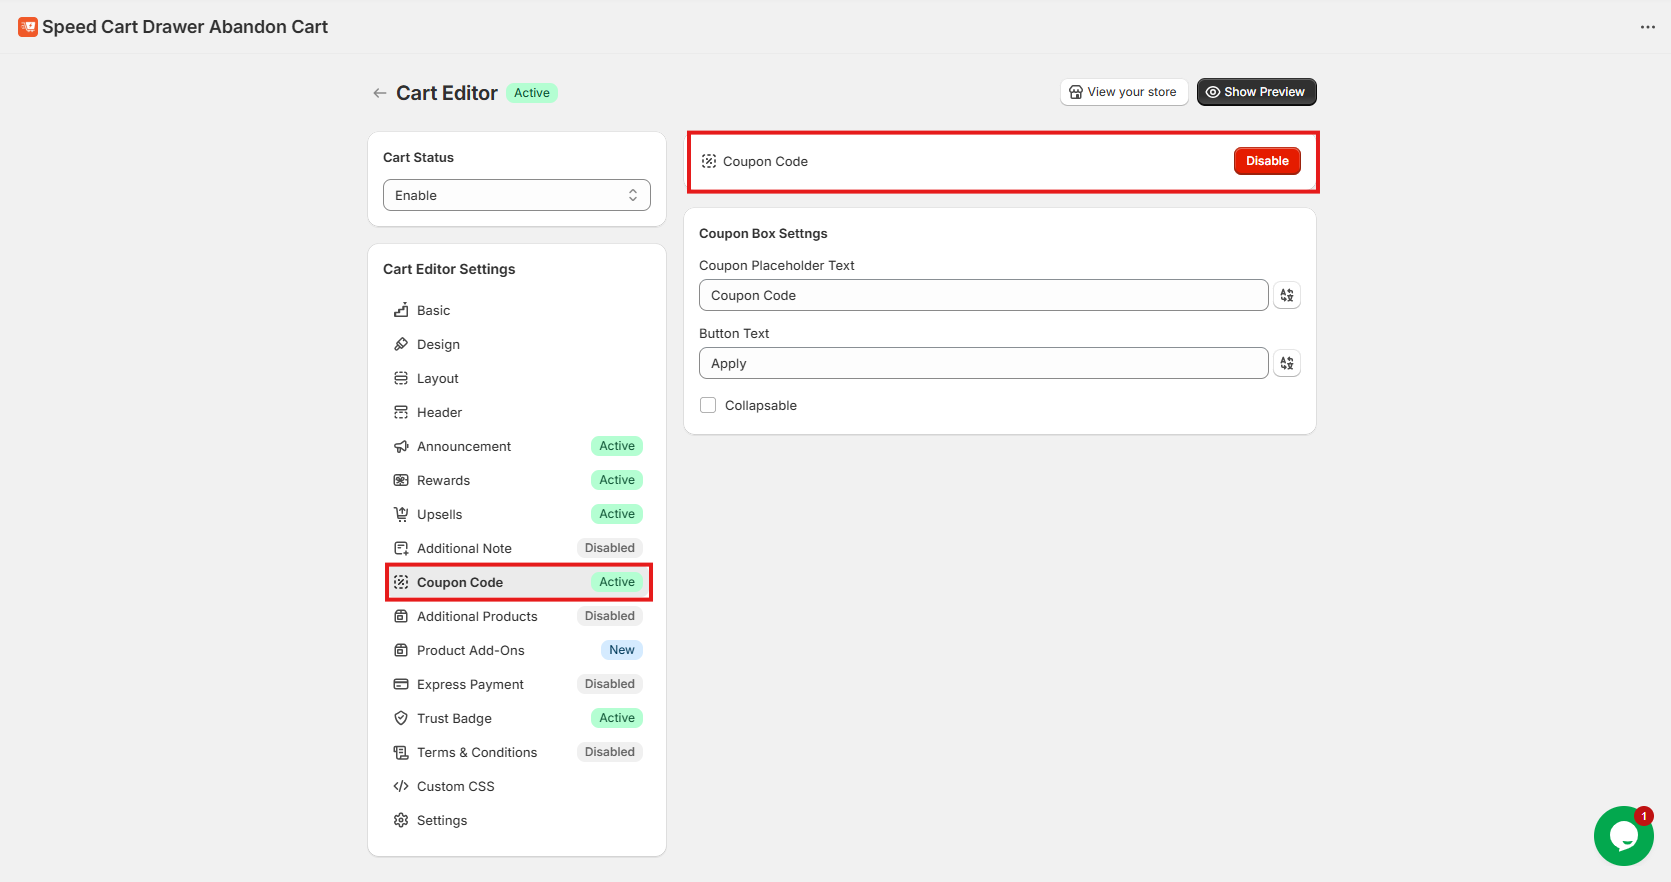
Task: Open the Design settings section
Action: coord(438,344)
